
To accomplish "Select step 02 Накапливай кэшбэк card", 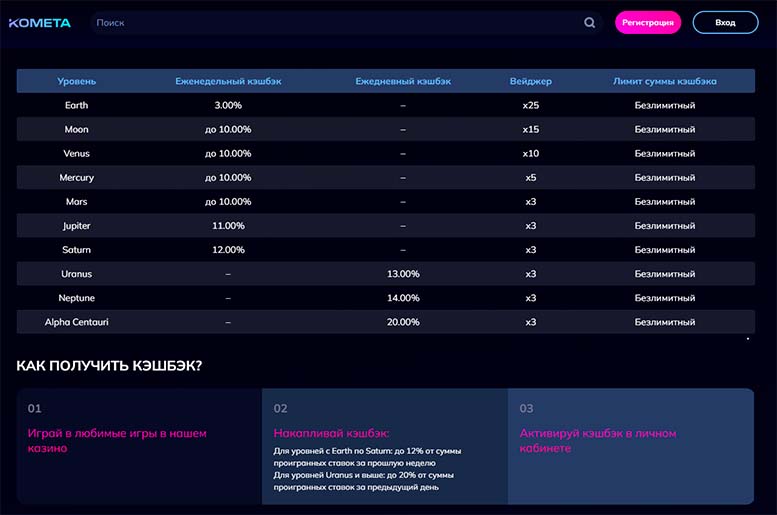I will coord(385,446).
